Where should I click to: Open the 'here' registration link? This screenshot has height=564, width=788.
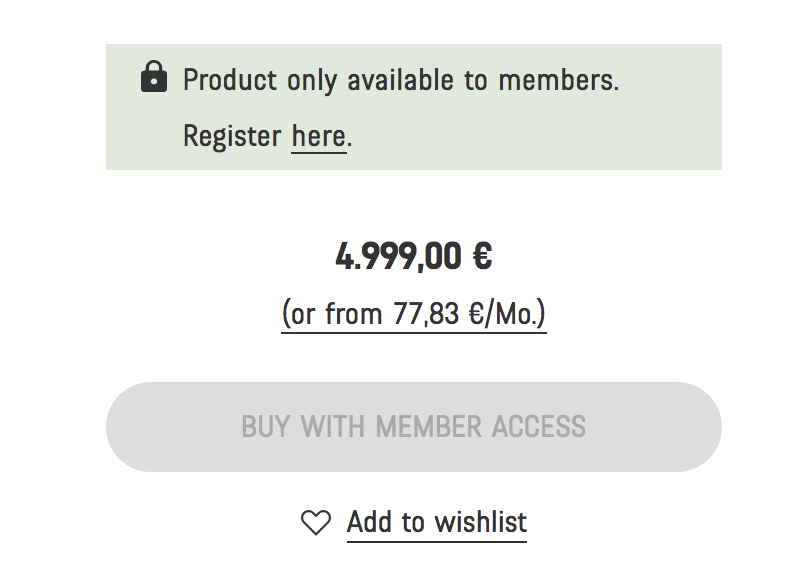[x=318, y=136]
